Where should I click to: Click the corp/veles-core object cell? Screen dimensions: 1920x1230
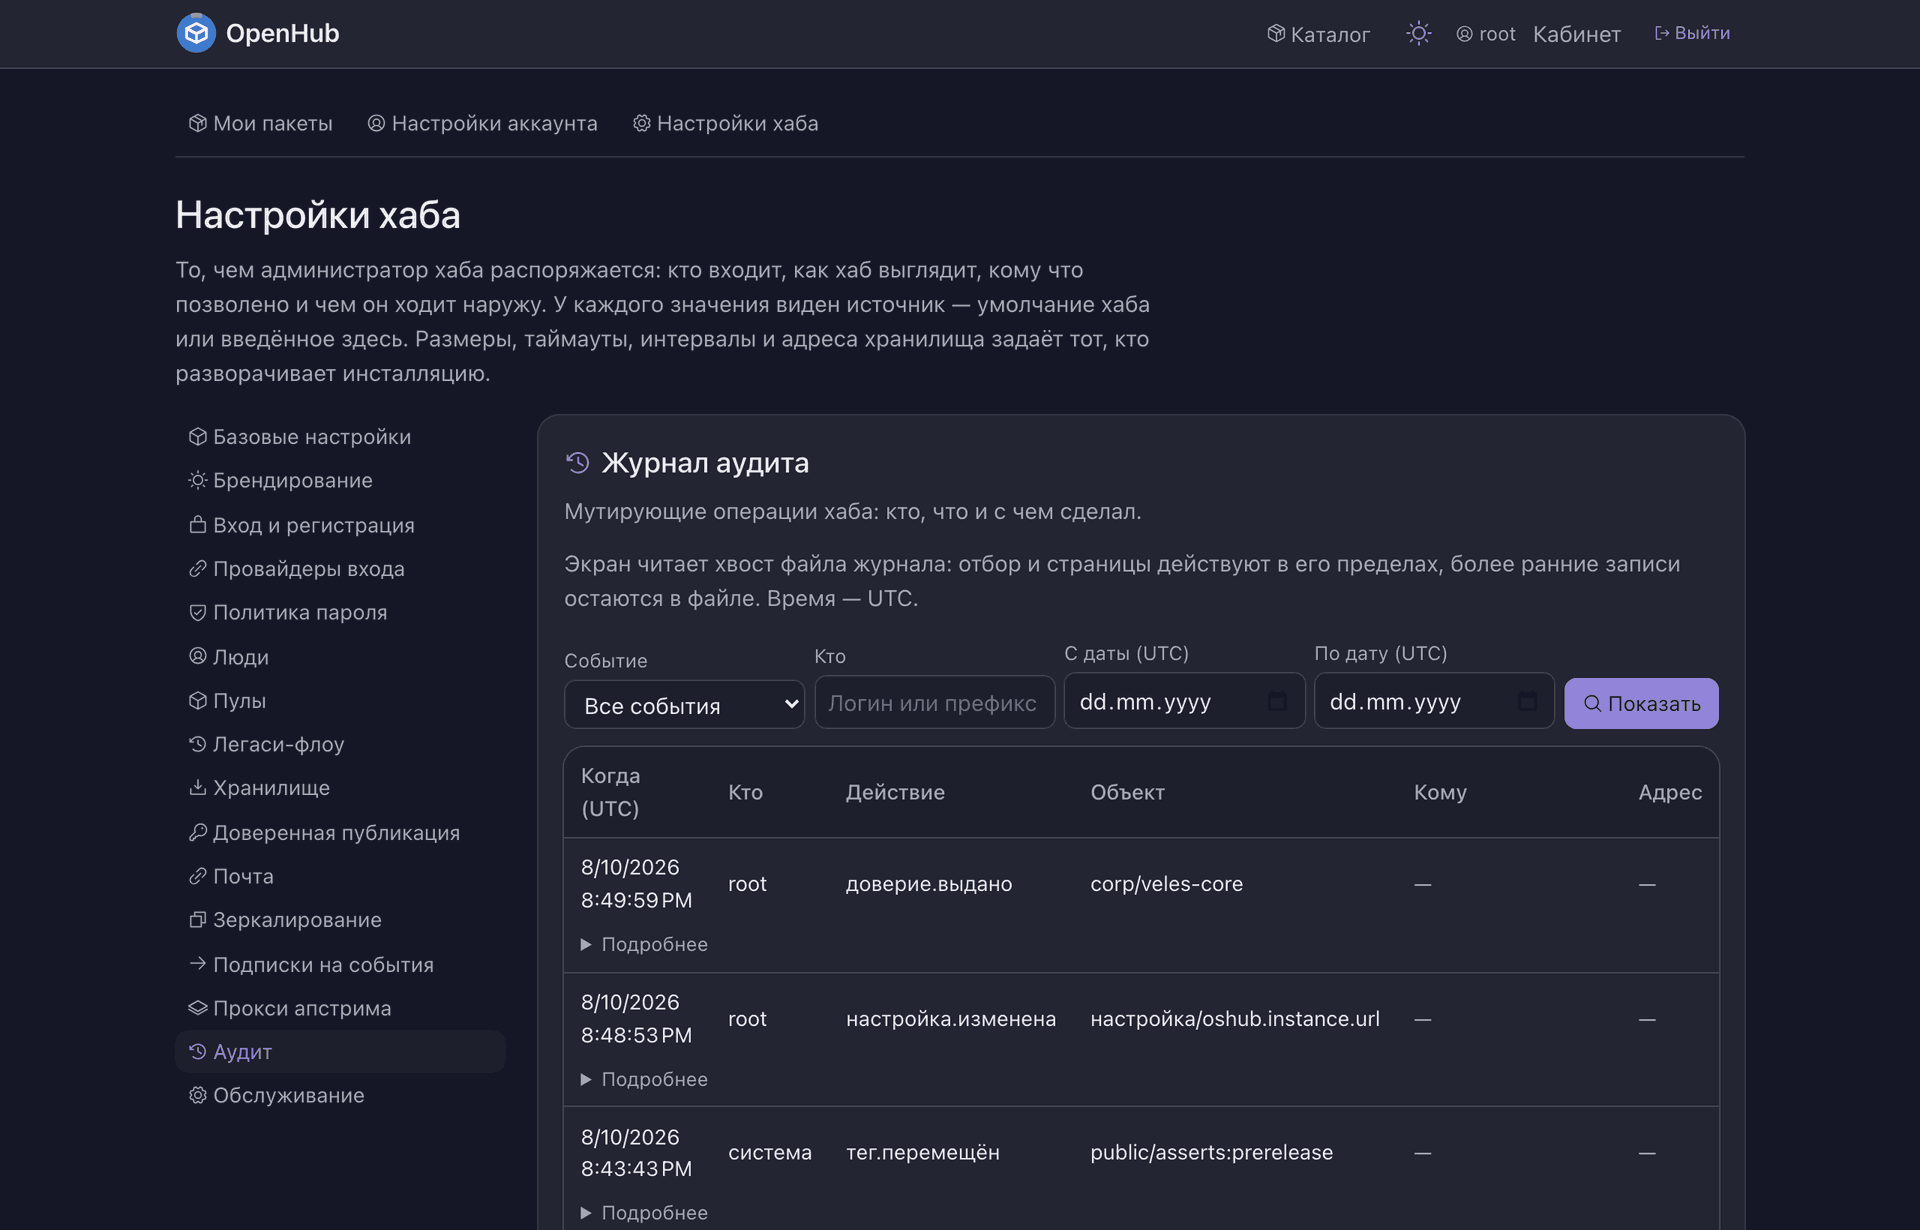1166,884
